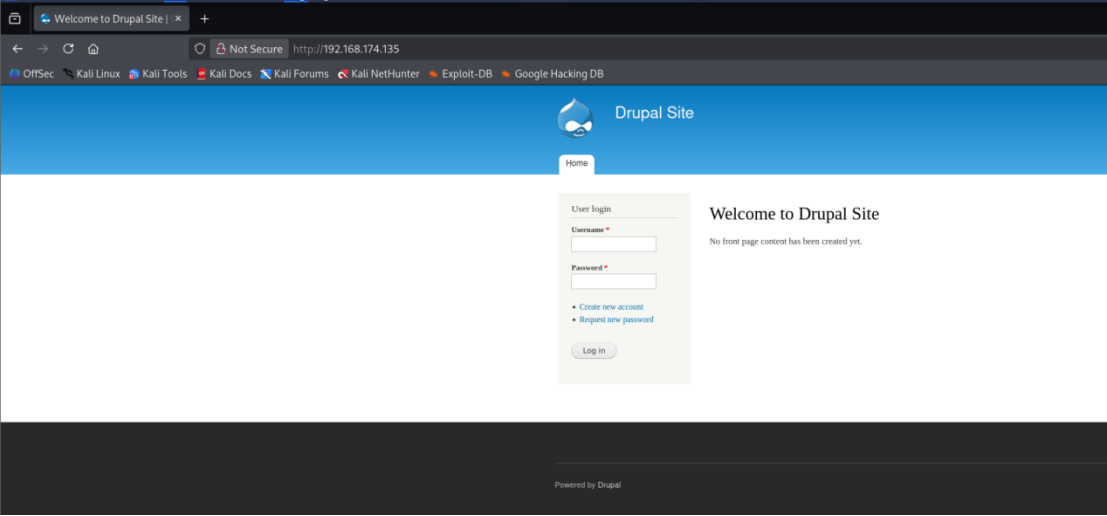Select the Home navigation tab
The height and width of the screenshot is (516, 1107).
tap(577, 164)
